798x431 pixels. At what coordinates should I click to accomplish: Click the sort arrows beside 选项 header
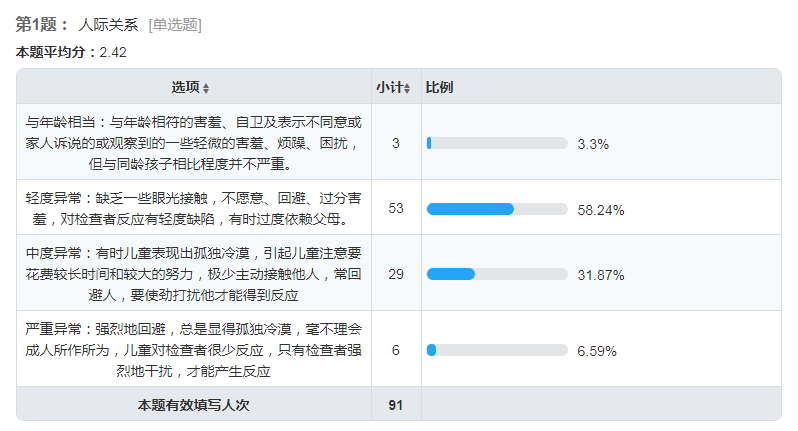pyautogui.click(x=206, y=87)
